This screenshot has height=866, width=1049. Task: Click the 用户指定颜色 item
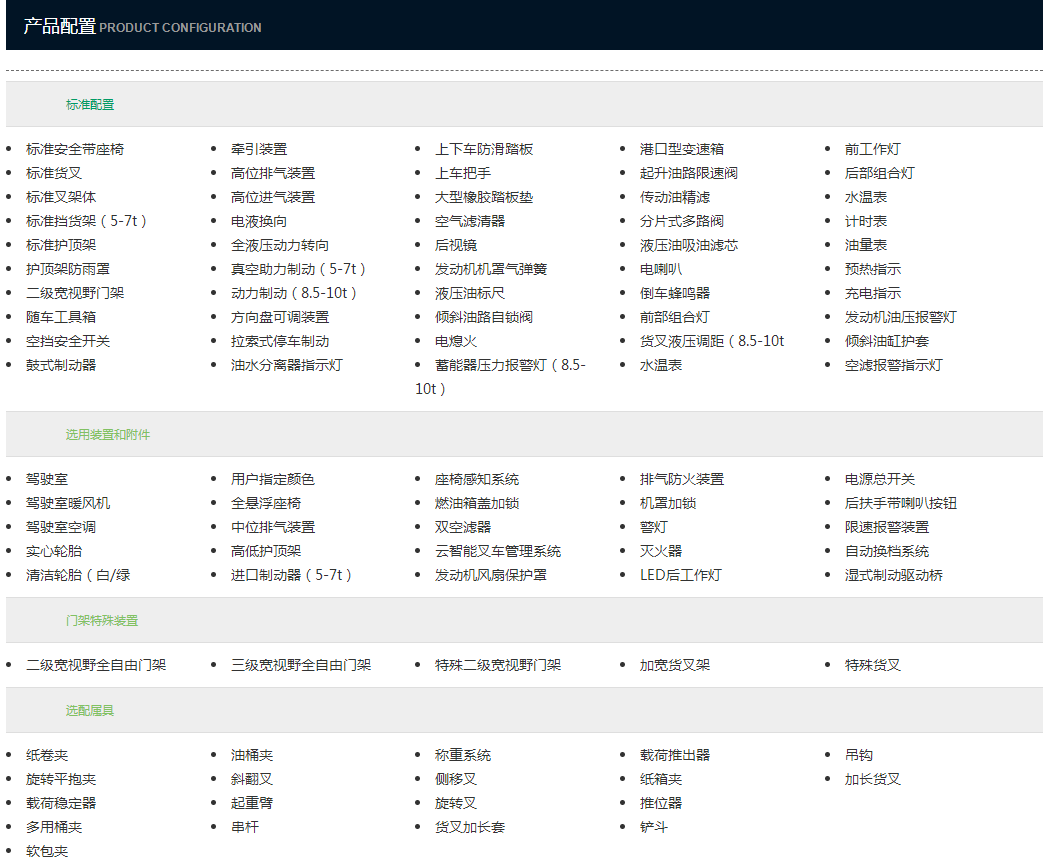[x=272, y=479]
